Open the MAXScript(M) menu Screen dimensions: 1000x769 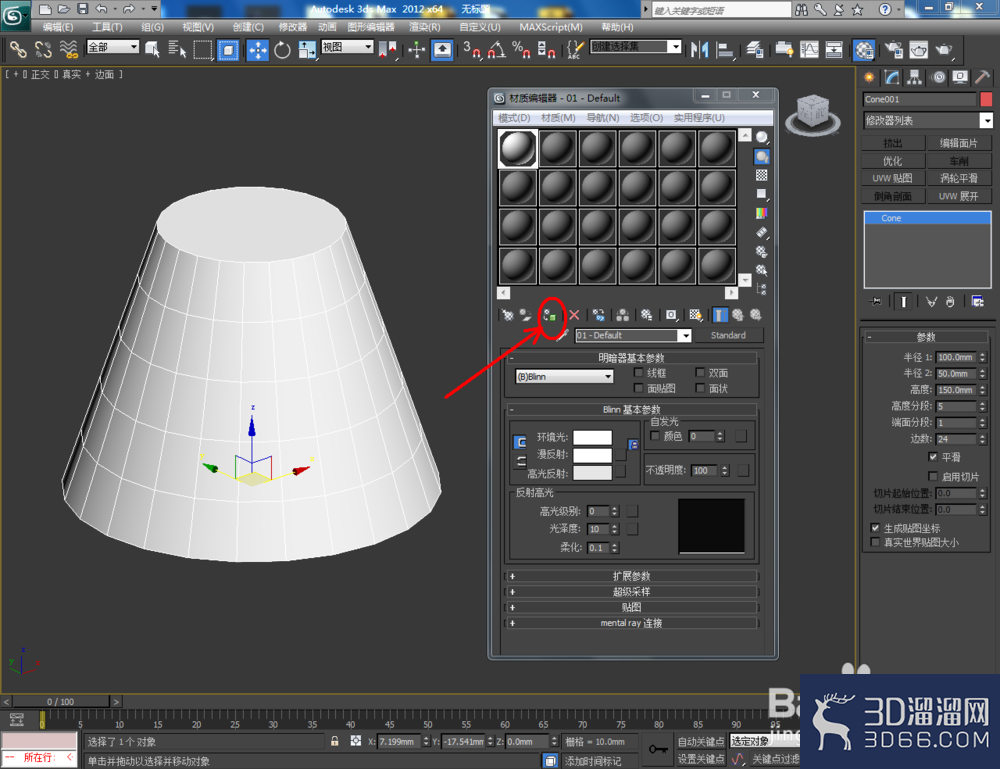551,27
